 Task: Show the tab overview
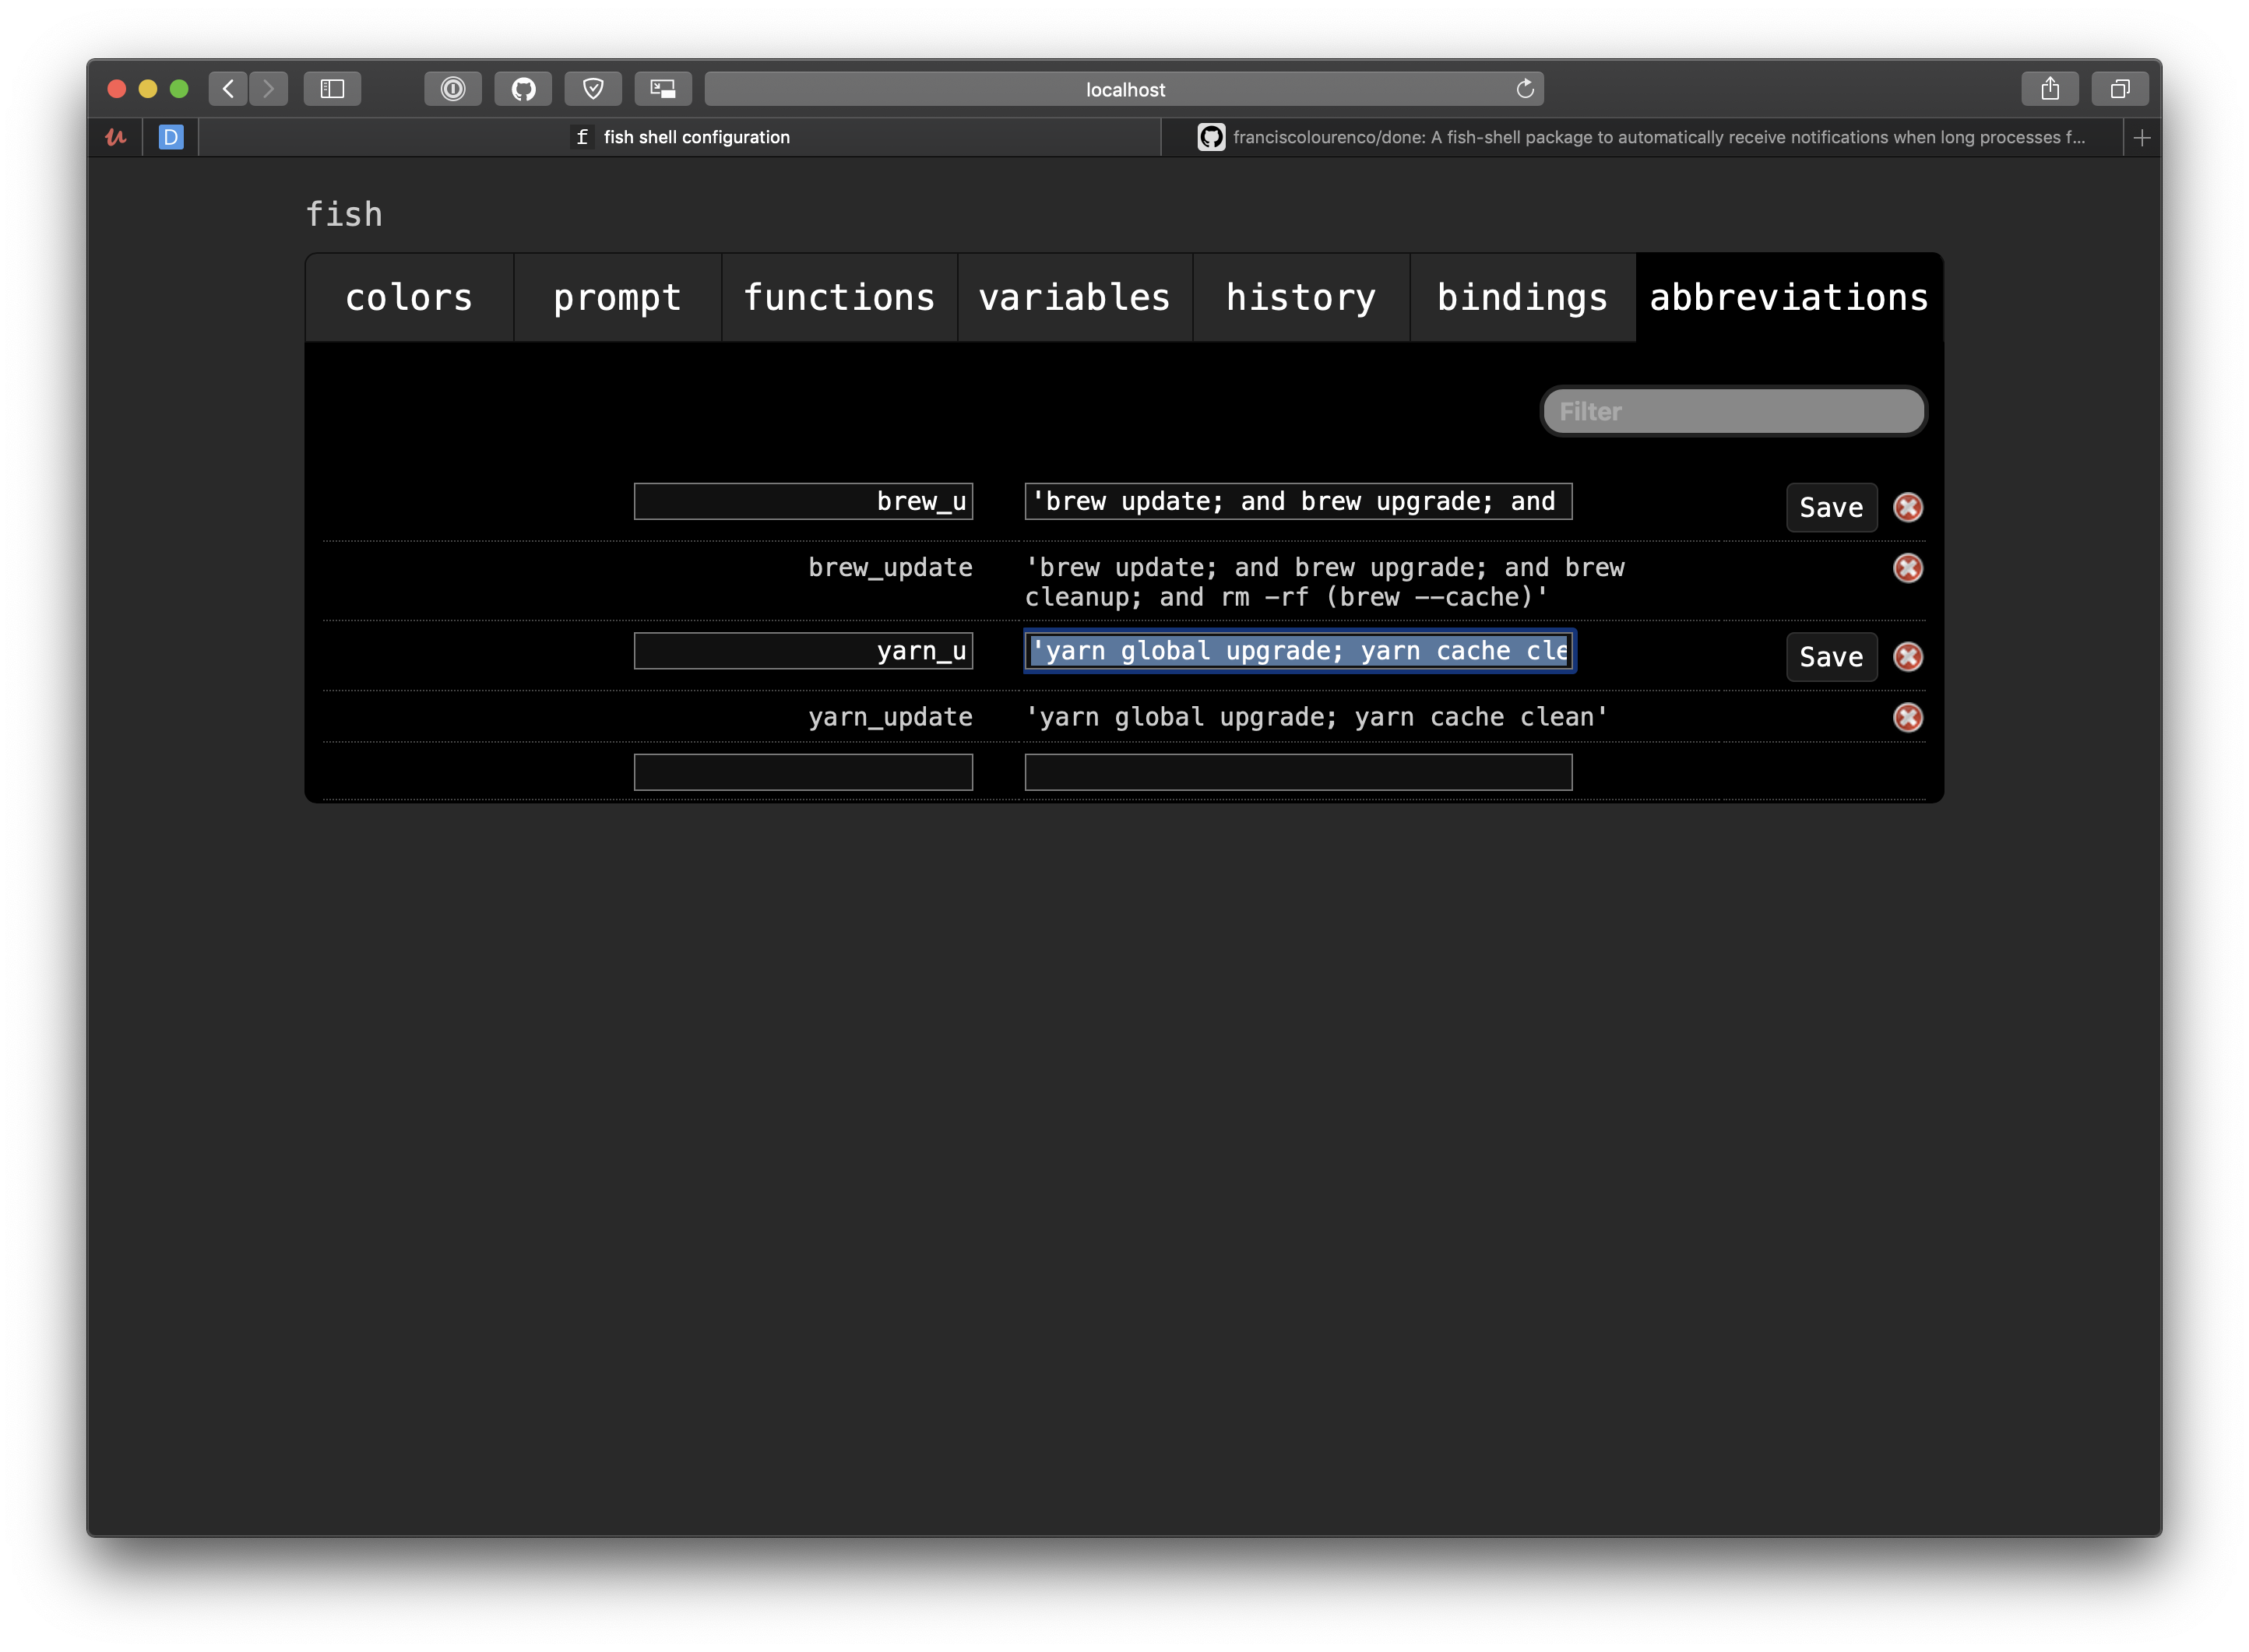[x=2119, y=89]
